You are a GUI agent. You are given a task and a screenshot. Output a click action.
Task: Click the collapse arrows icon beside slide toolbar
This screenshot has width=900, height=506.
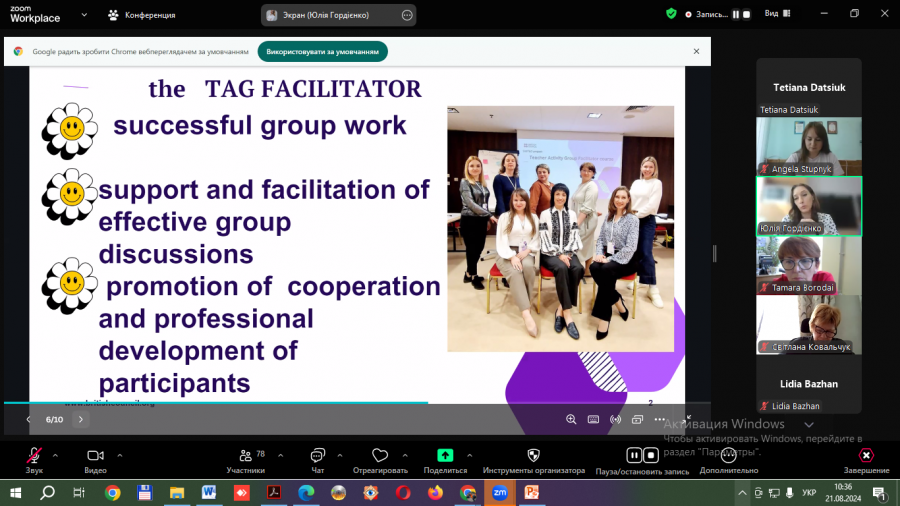click(x=688, y=418)
